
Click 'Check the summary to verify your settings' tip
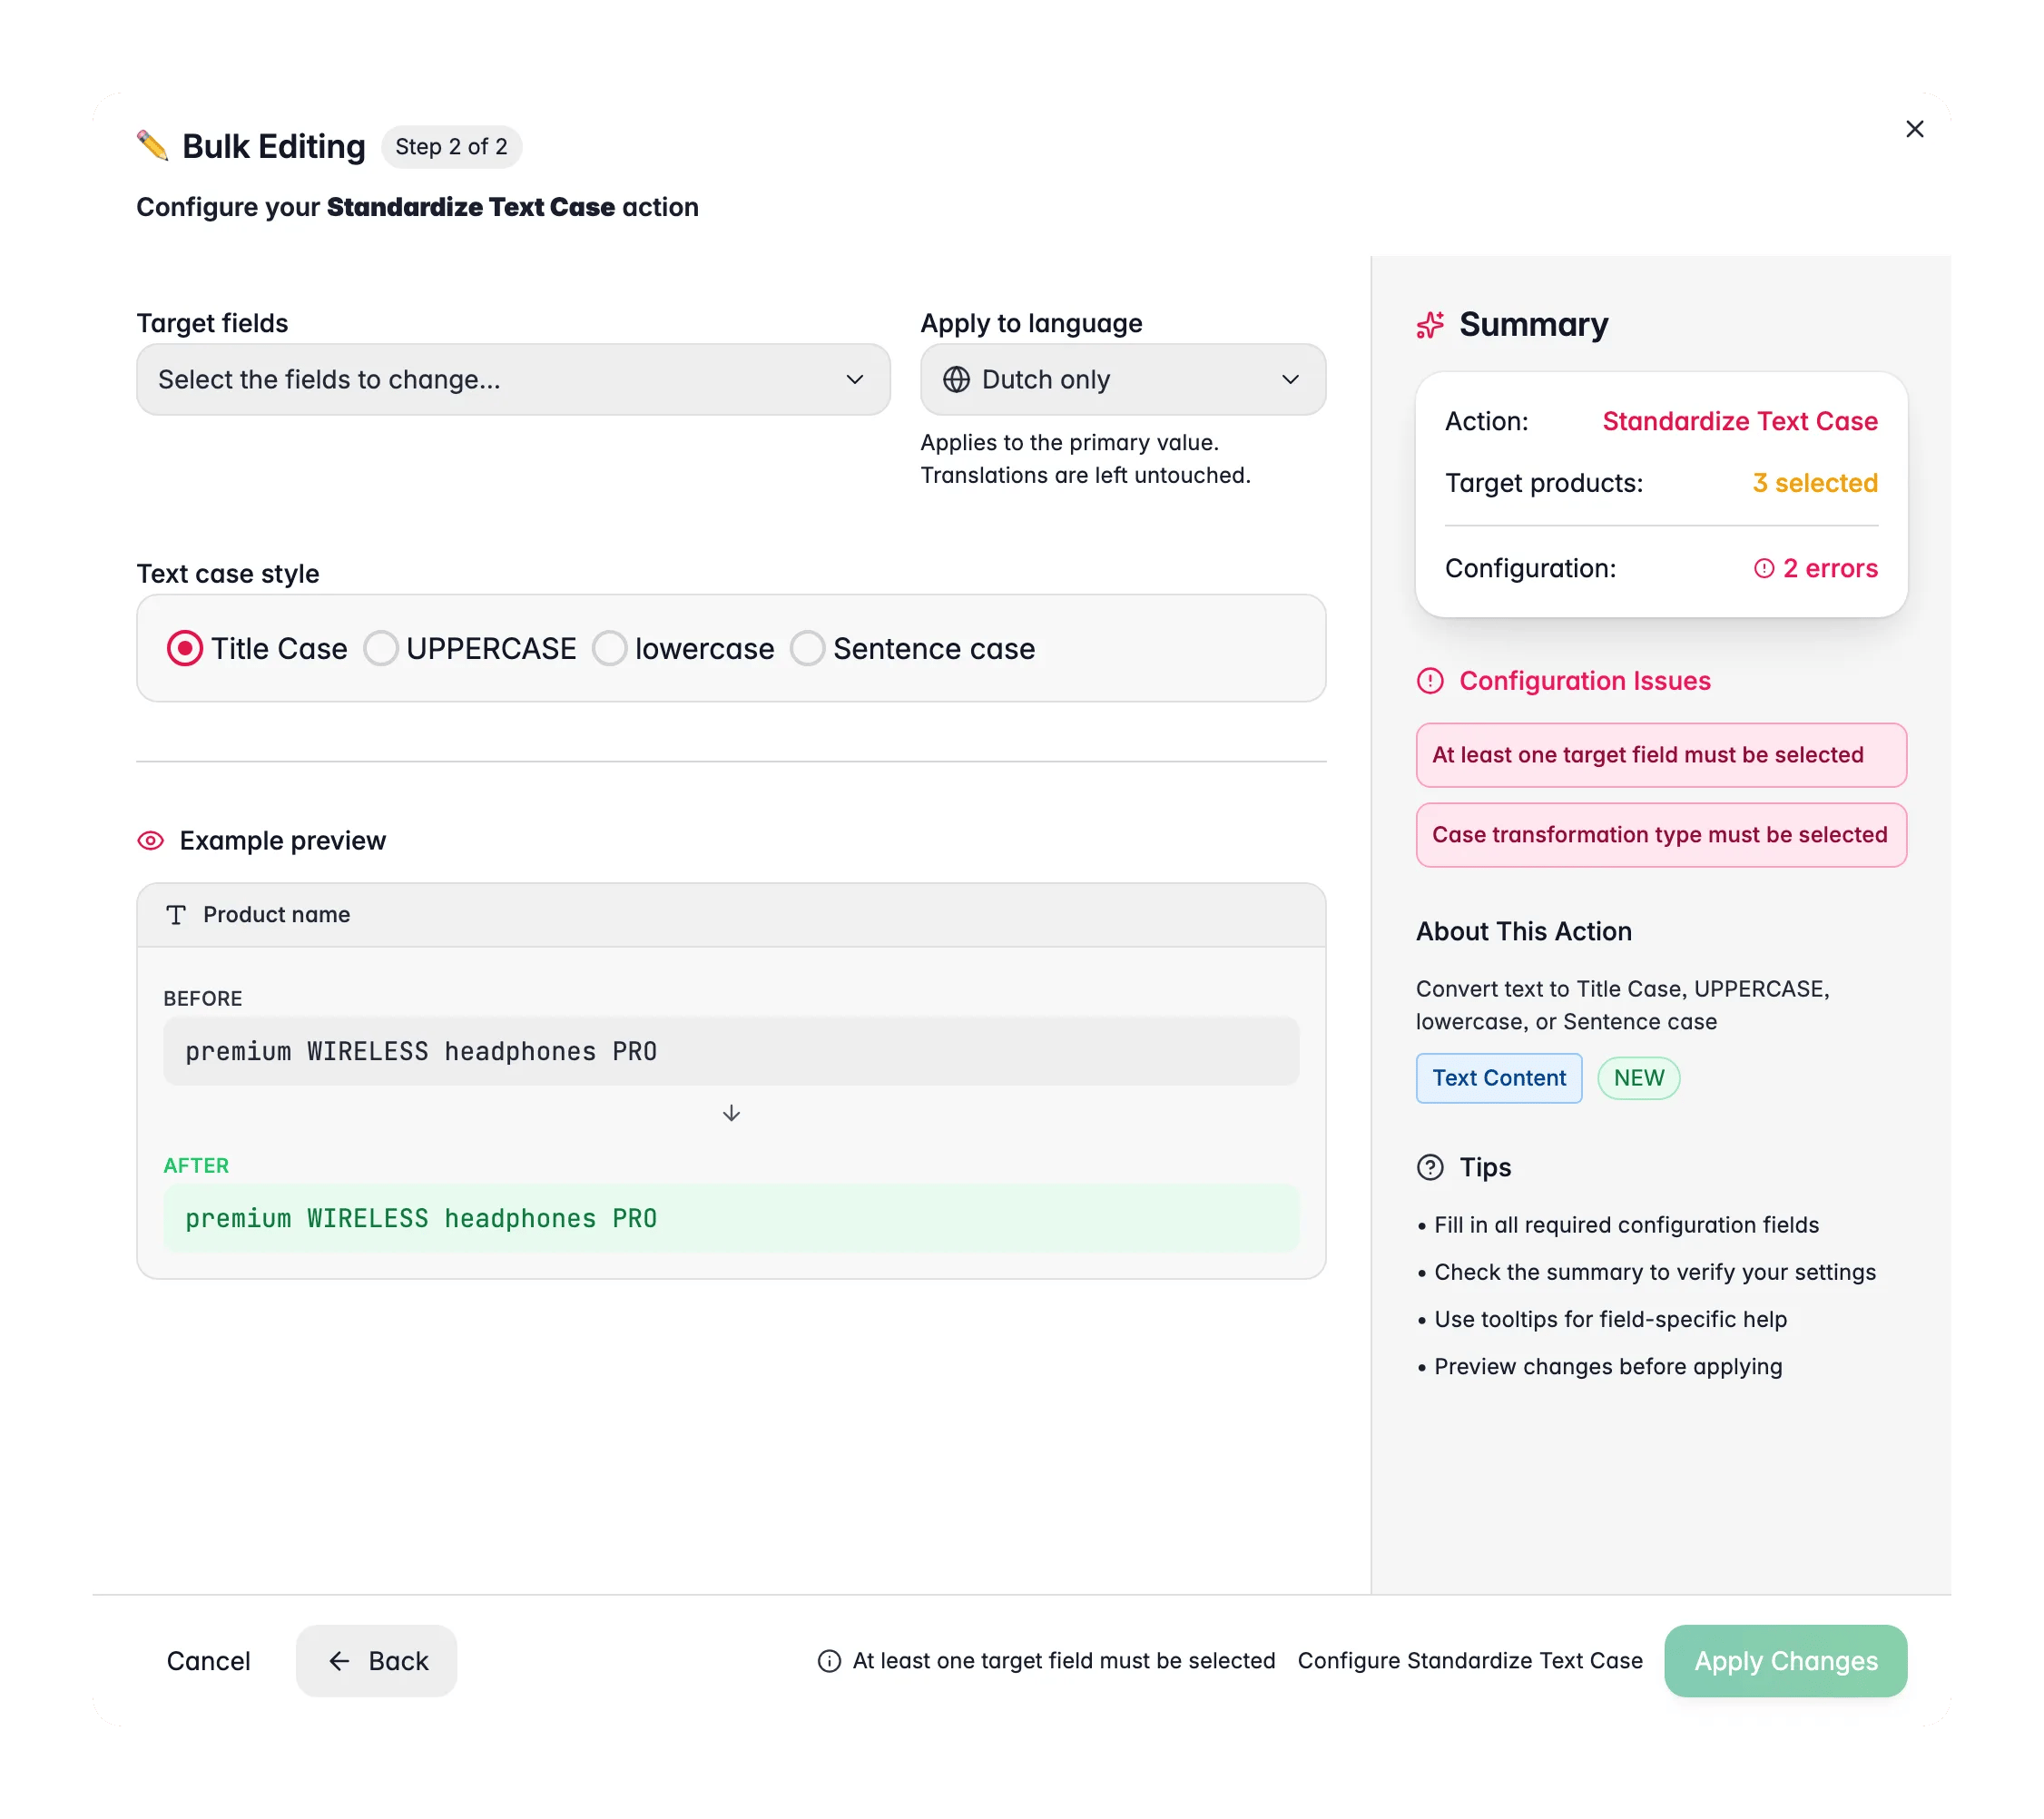[1655, 1272]
